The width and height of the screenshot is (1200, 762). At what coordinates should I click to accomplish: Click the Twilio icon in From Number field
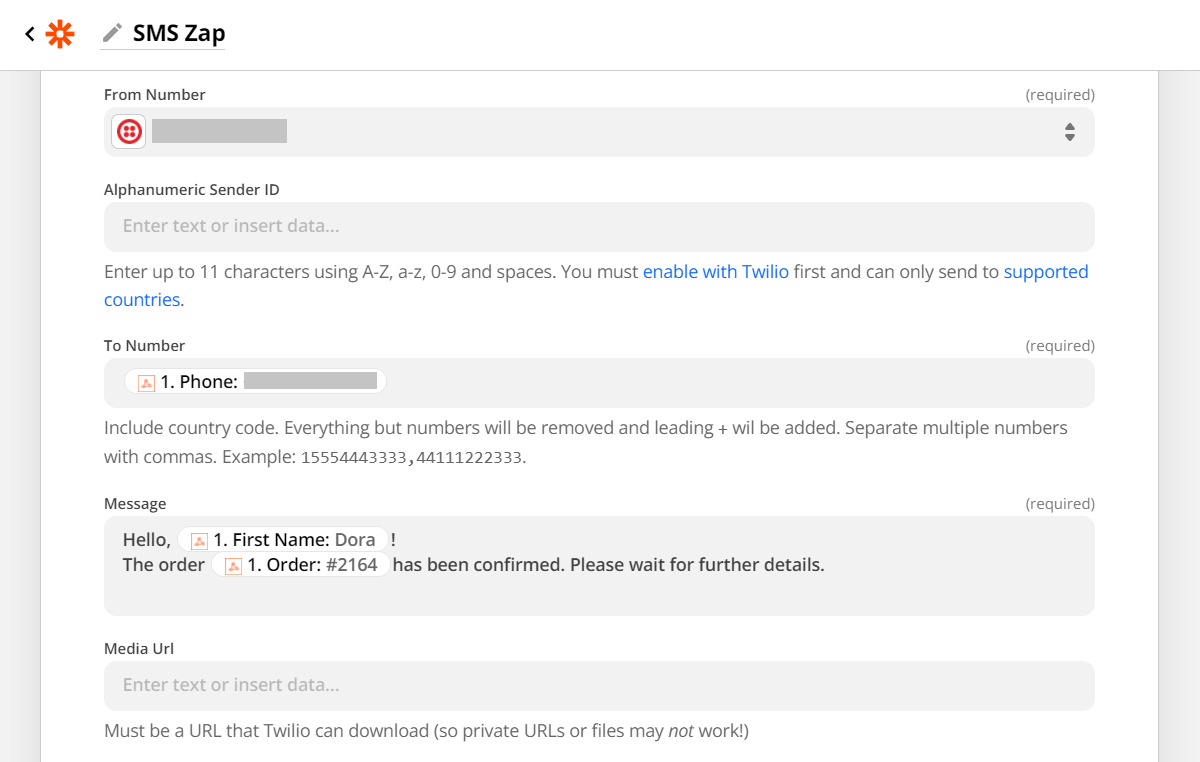[x=128, y=131]
